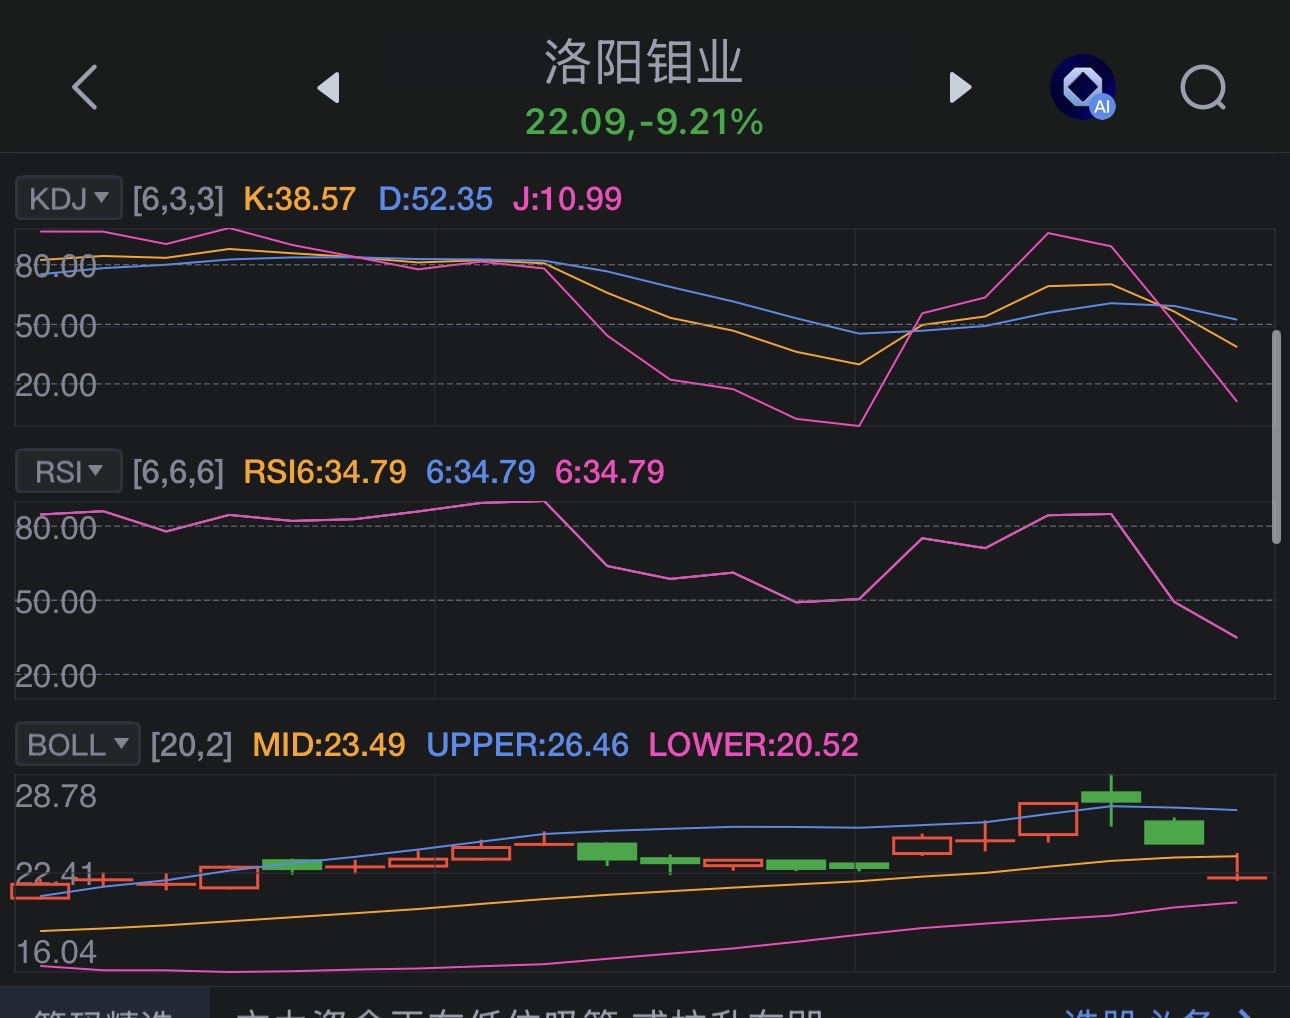The height and width of the screenshot is (1018, 1290).
Task: Tap the UPPER:26.46 value
Action: tap(527, 745)
